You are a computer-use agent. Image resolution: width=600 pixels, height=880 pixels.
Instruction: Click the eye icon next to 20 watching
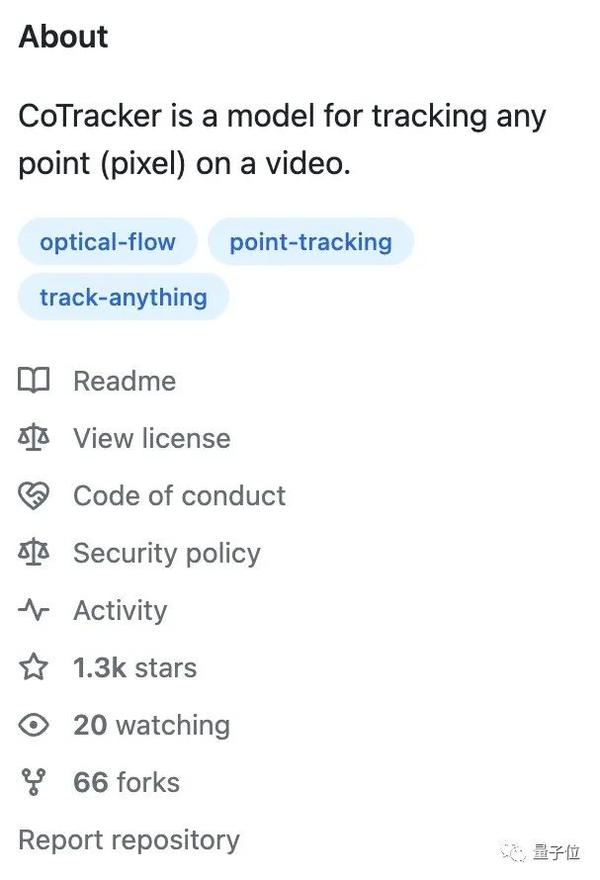33,726
